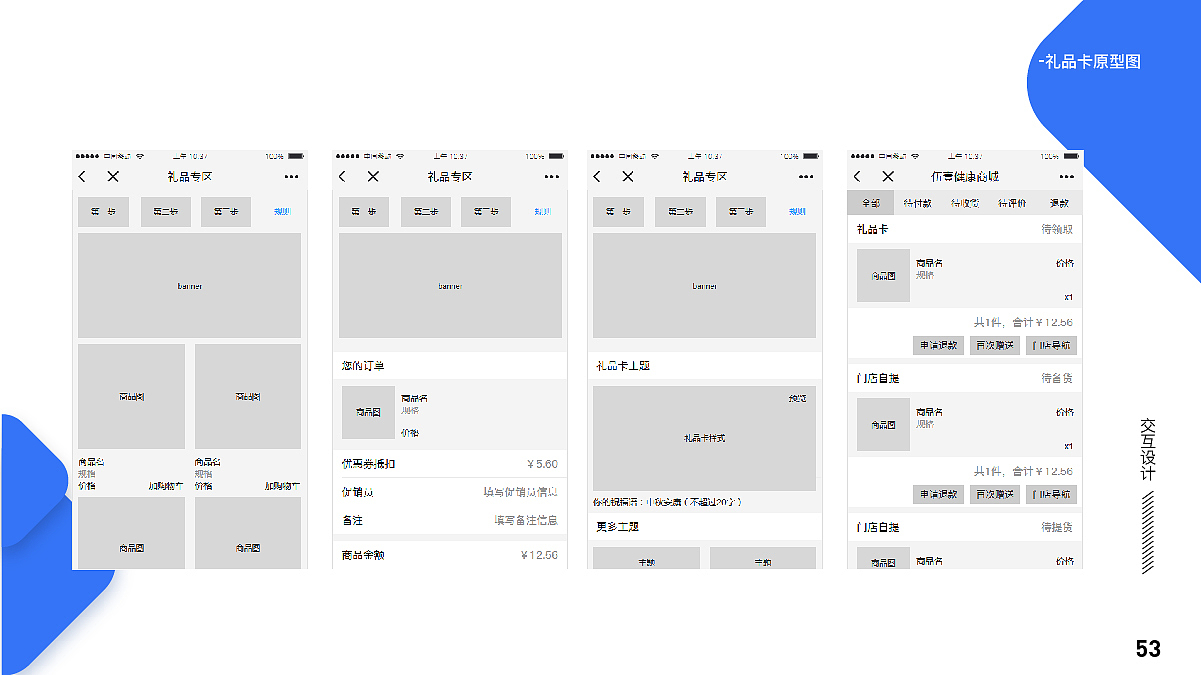Tap 第三步 step in product-grid mockup
Screen dimensions: 1201x675
pyautogui.click(x=226, y=212)
